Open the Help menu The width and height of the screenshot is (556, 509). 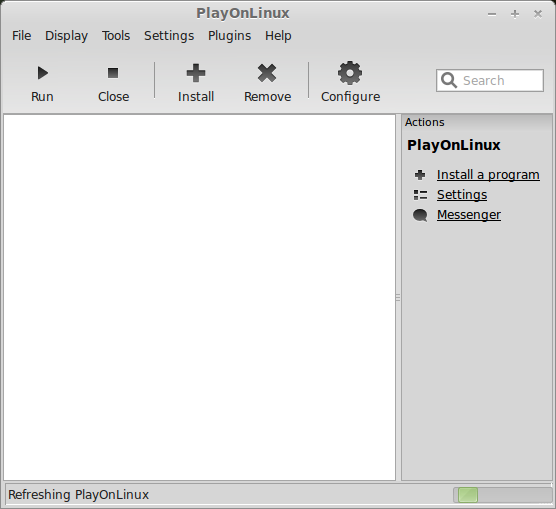click(278, 36)
